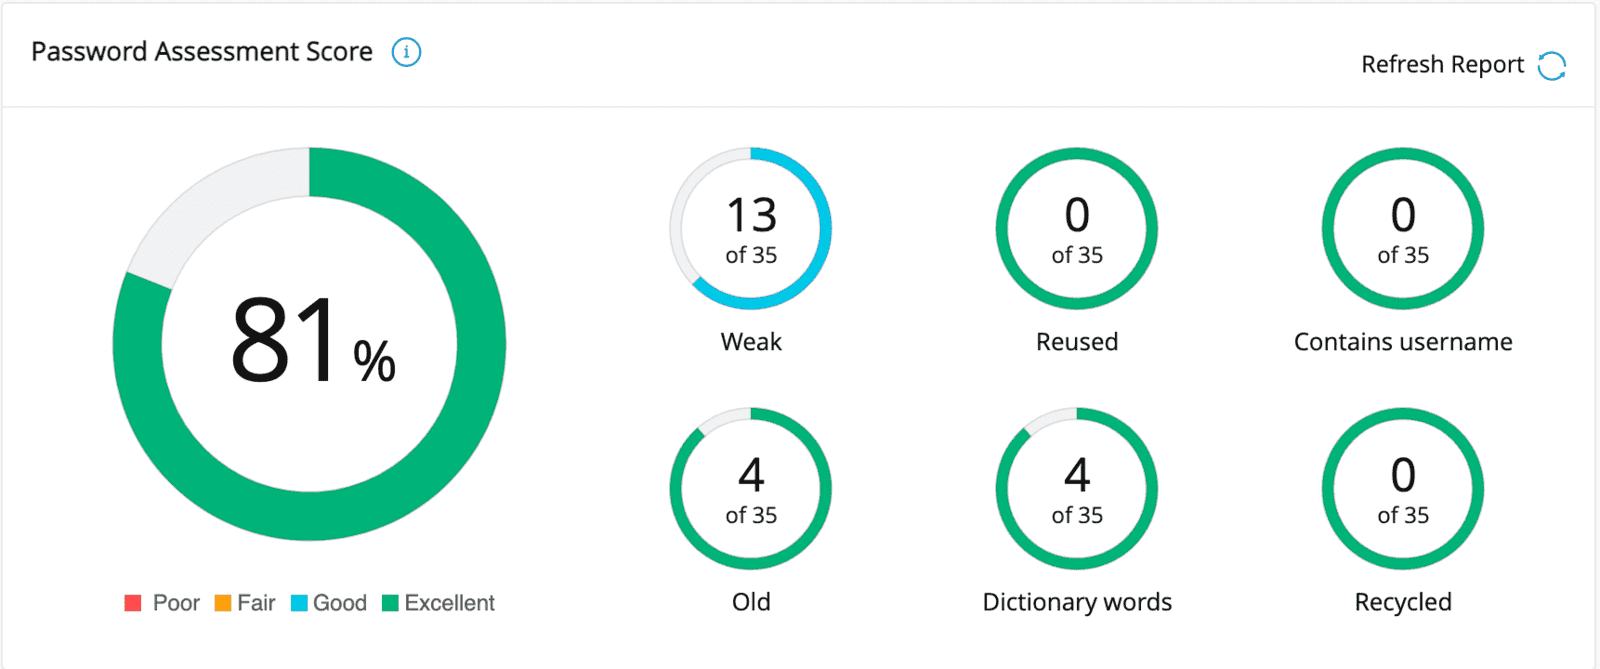Click the Password Assessment Score heading
1600x669 pixels.
click(x=202, y=52)
